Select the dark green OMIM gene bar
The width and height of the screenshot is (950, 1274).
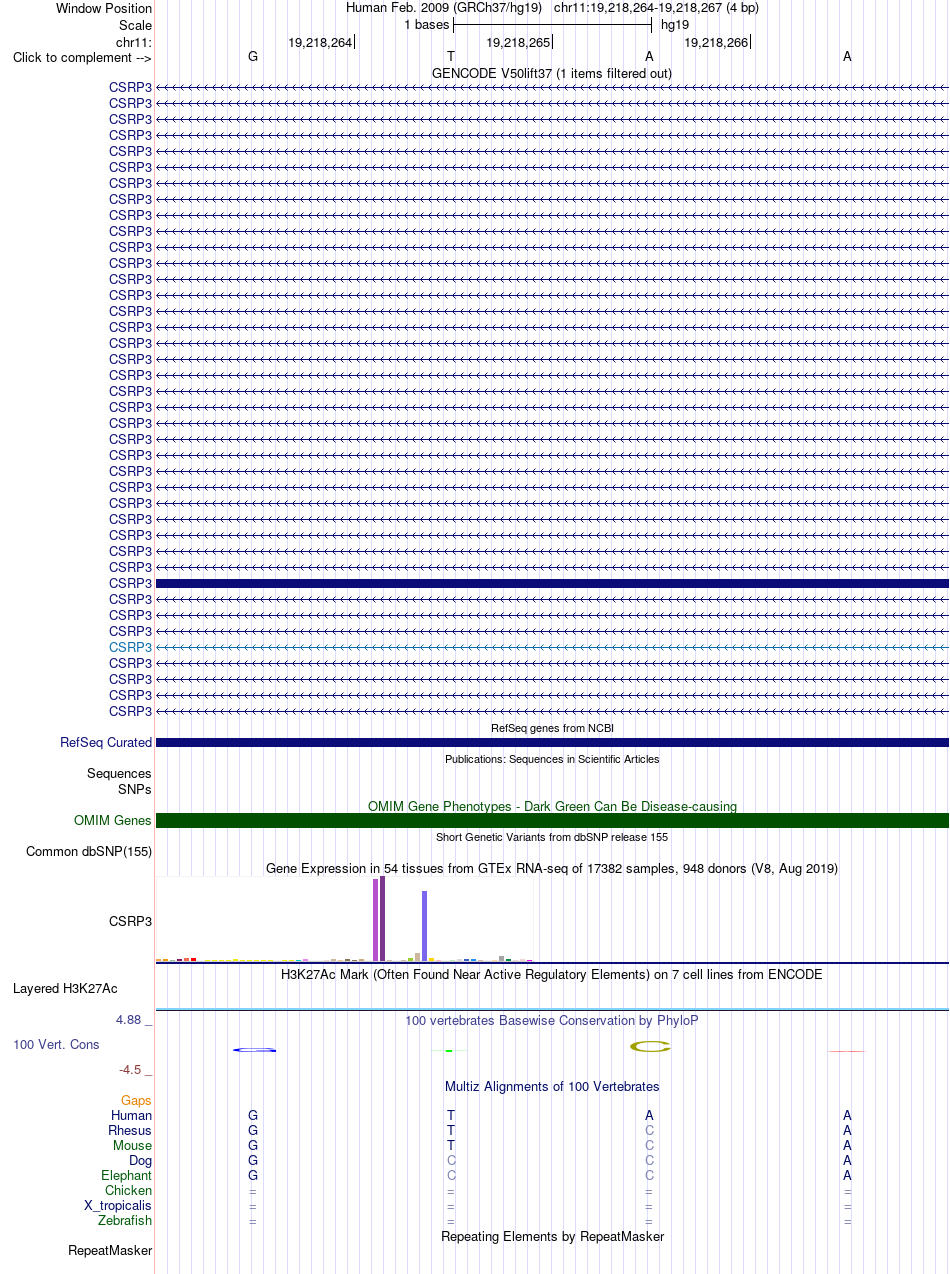click(552, 820)
